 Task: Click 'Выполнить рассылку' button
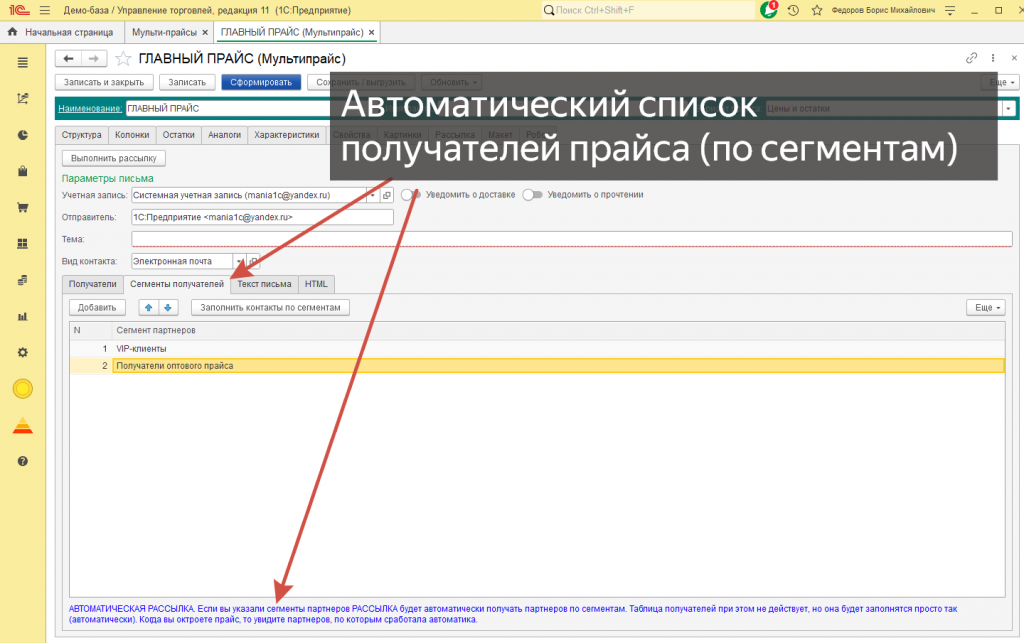(114, 158)
